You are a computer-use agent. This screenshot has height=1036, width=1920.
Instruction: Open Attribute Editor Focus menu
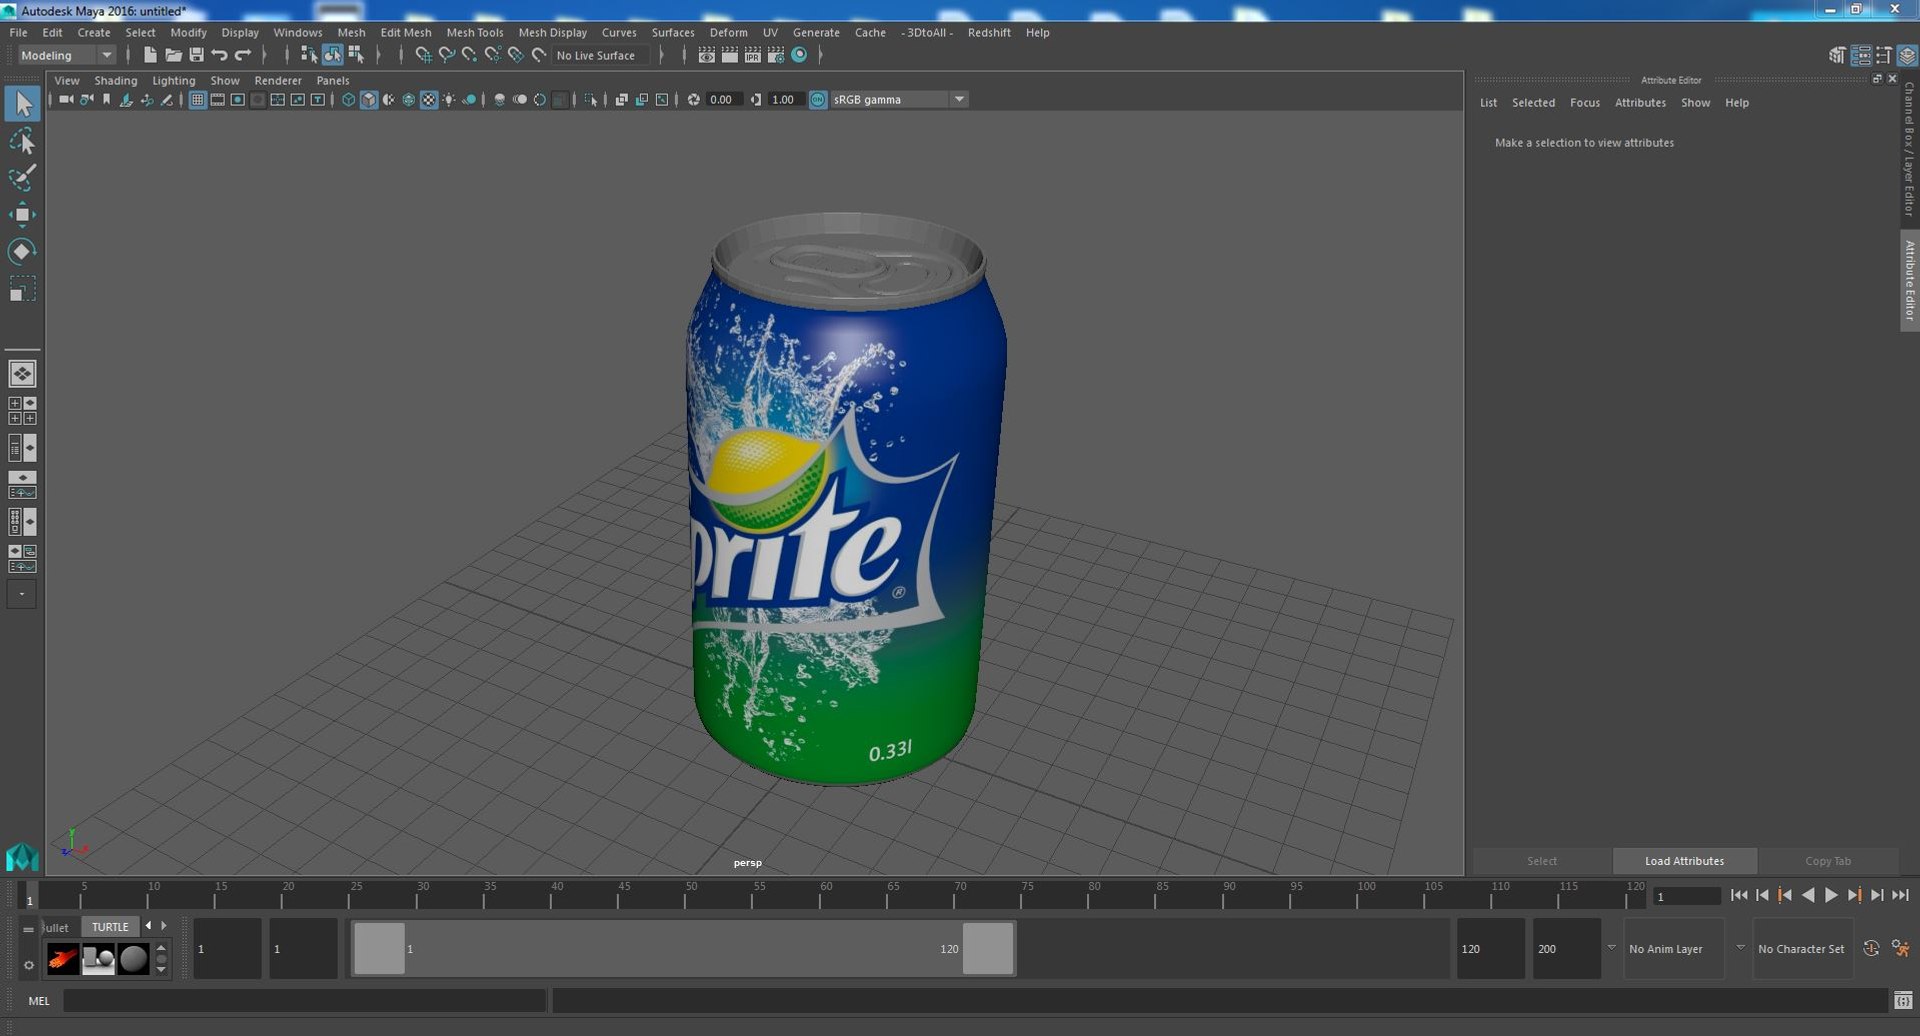[x=1585, y=102]
